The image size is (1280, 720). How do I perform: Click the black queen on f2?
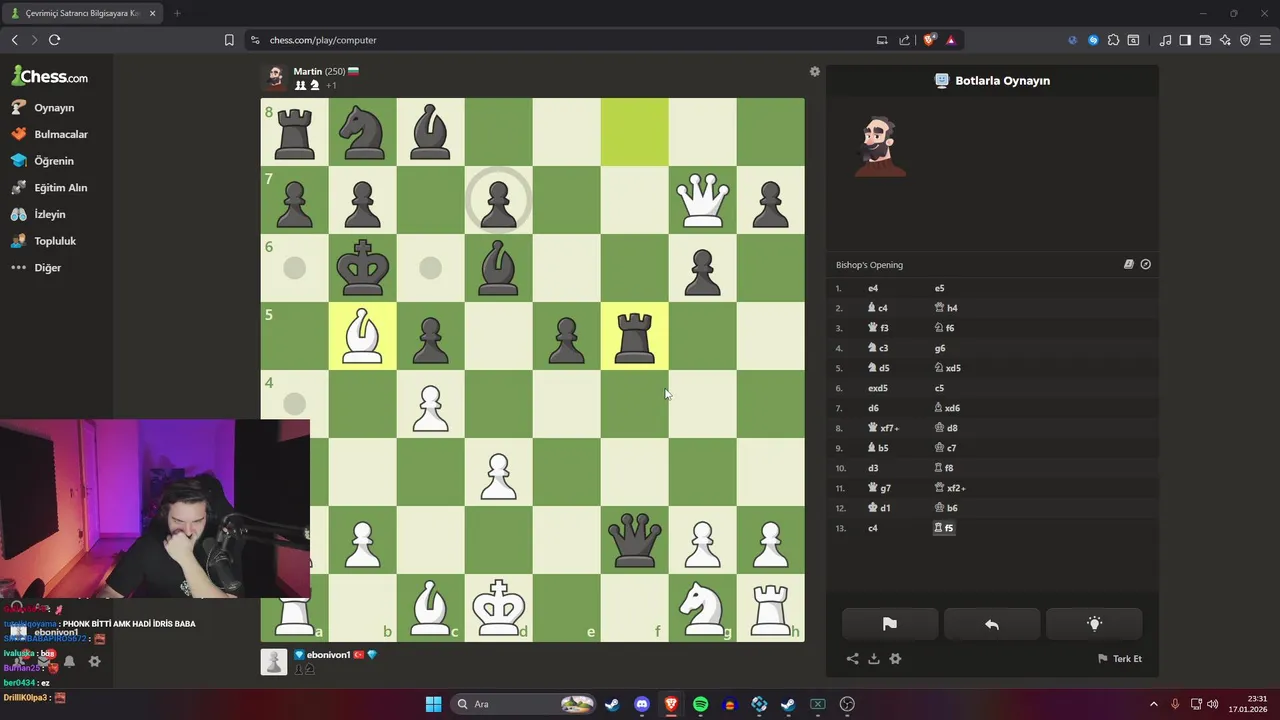tap(634, 540)
